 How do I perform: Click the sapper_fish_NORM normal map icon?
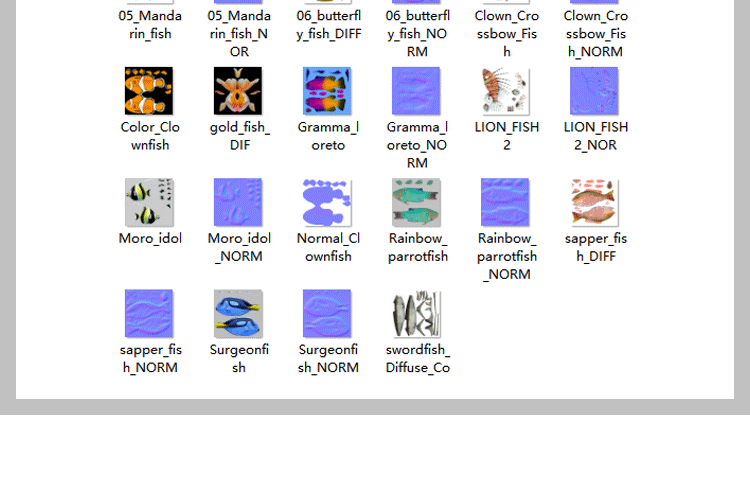149,313
